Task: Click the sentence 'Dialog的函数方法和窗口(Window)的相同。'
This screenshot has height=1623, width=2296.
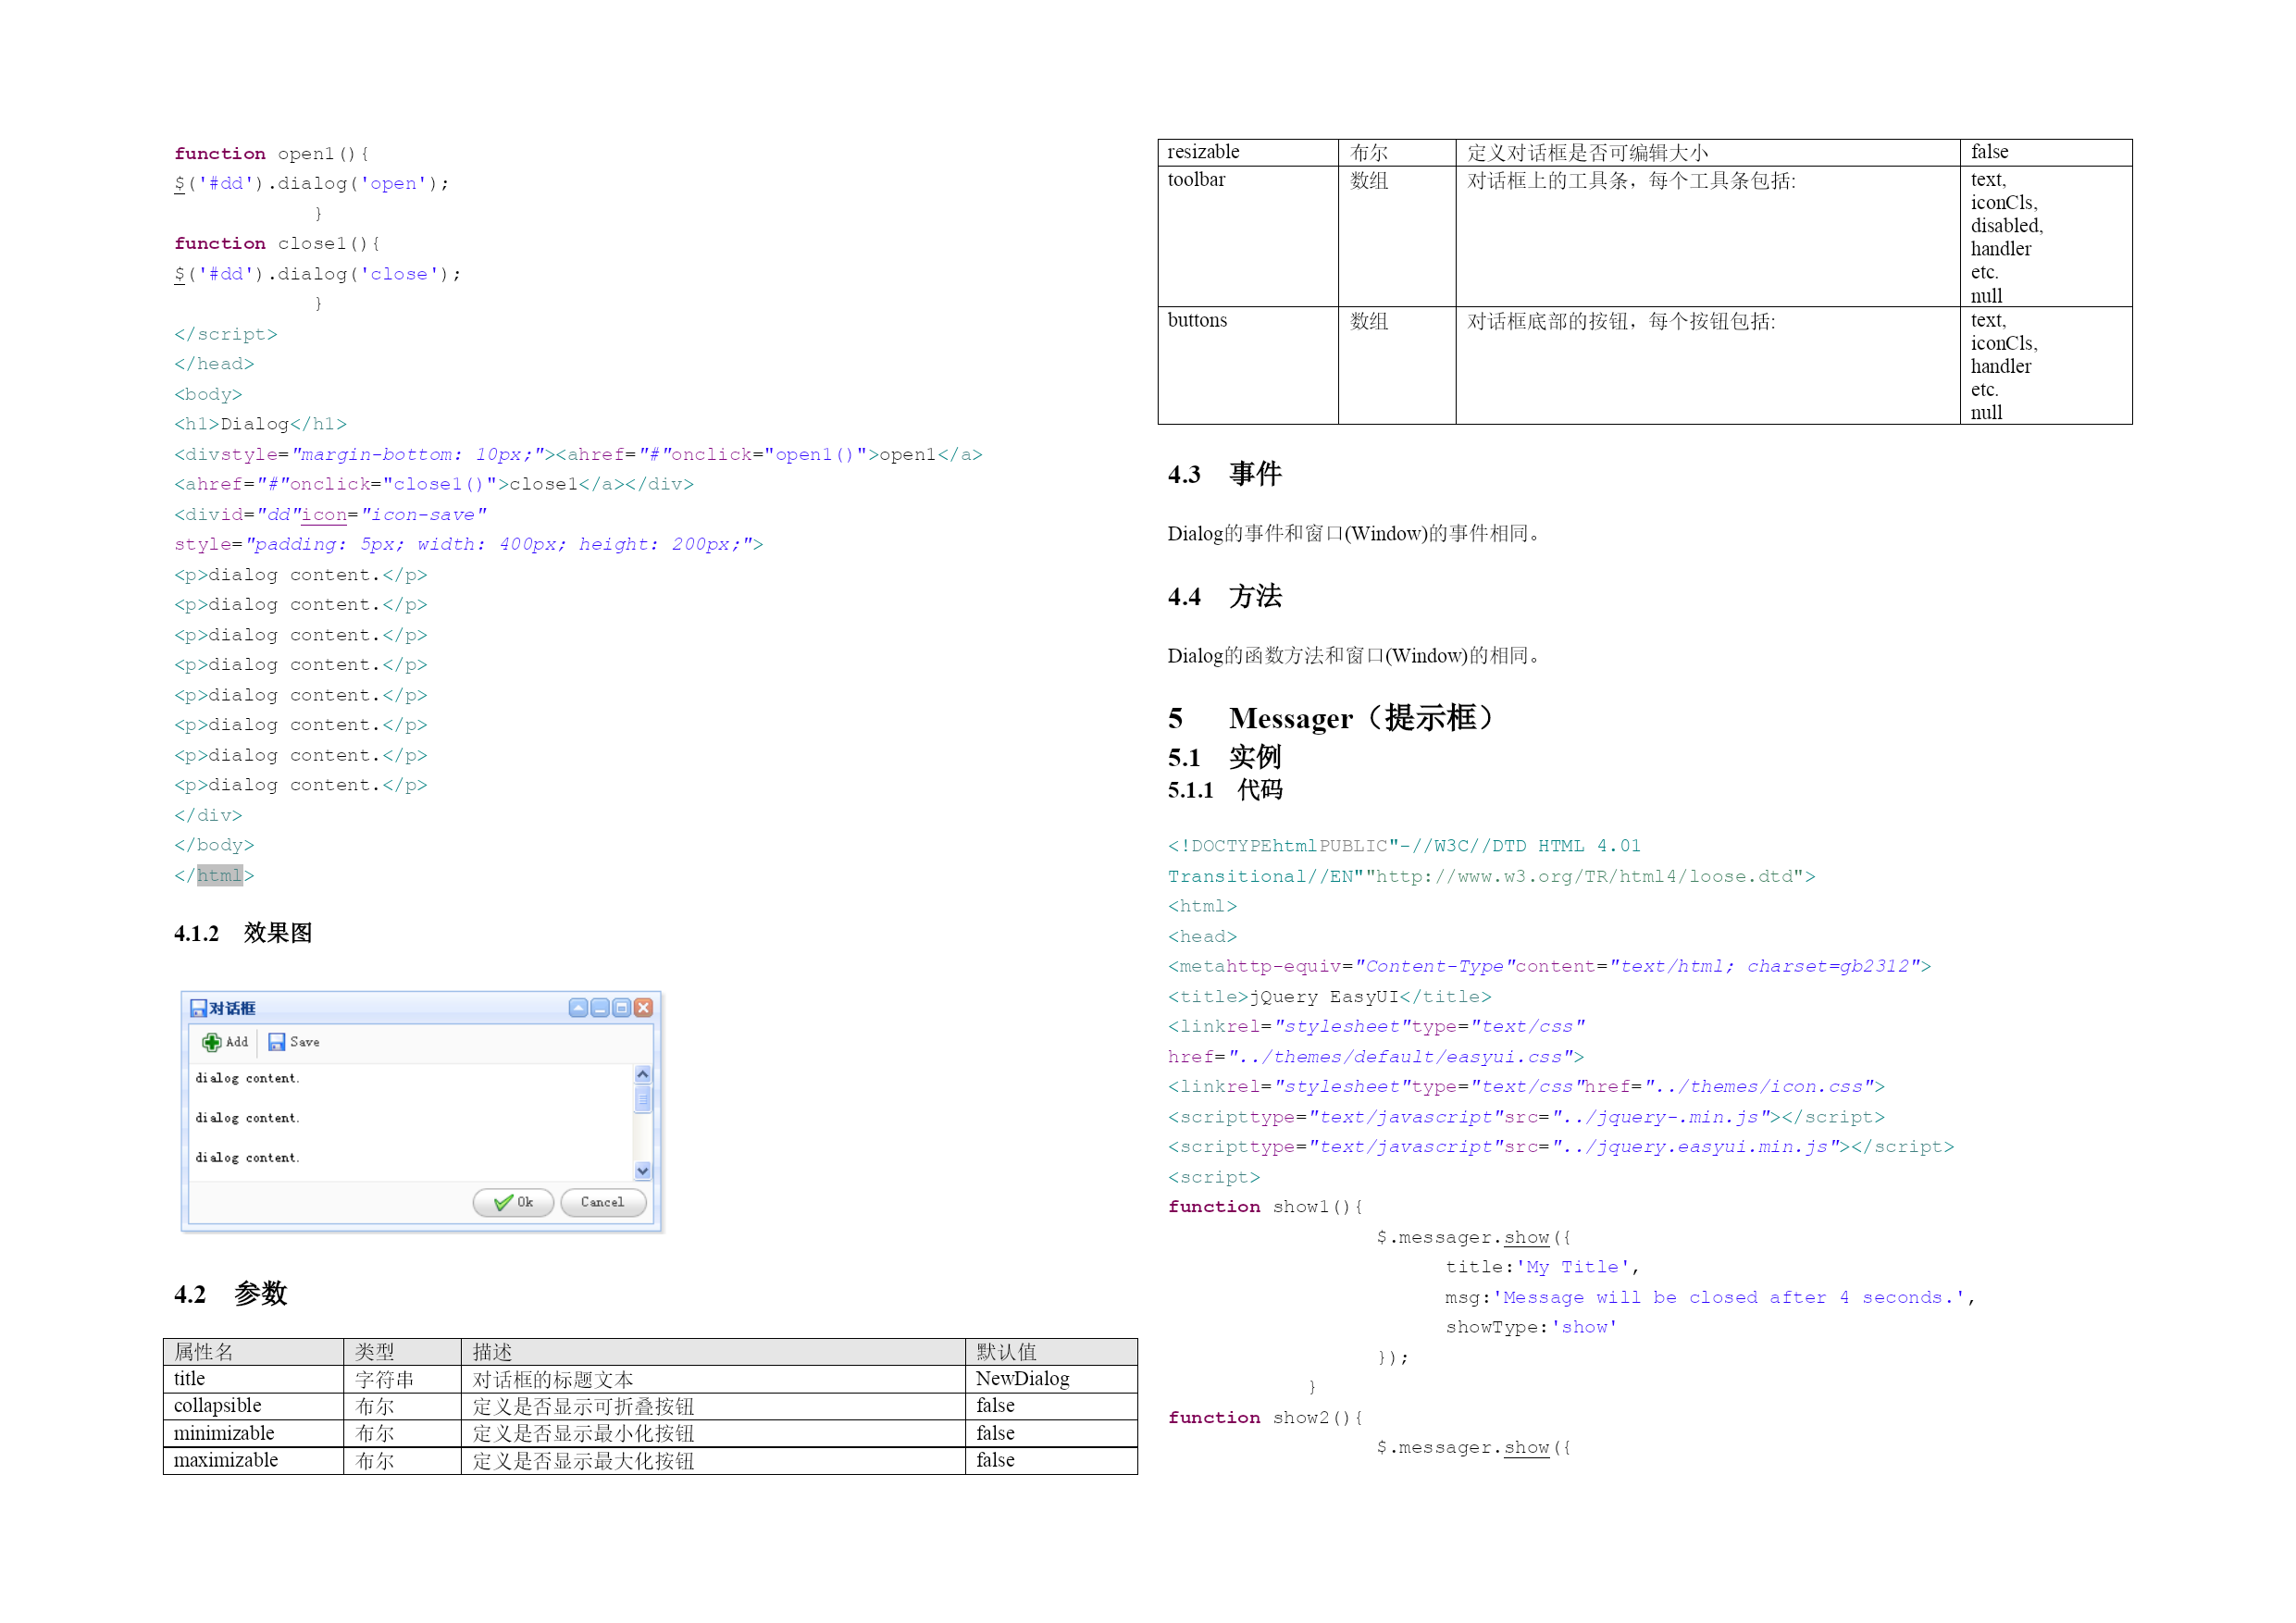Action: point(1357,655)
